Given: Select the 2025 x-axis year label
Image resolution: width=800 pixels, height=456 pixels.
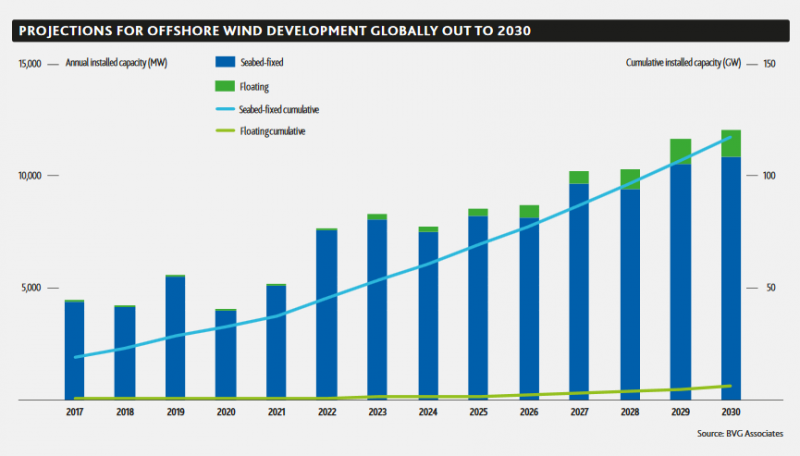Looking at the screenshot, I should click(x=478, y=412).
